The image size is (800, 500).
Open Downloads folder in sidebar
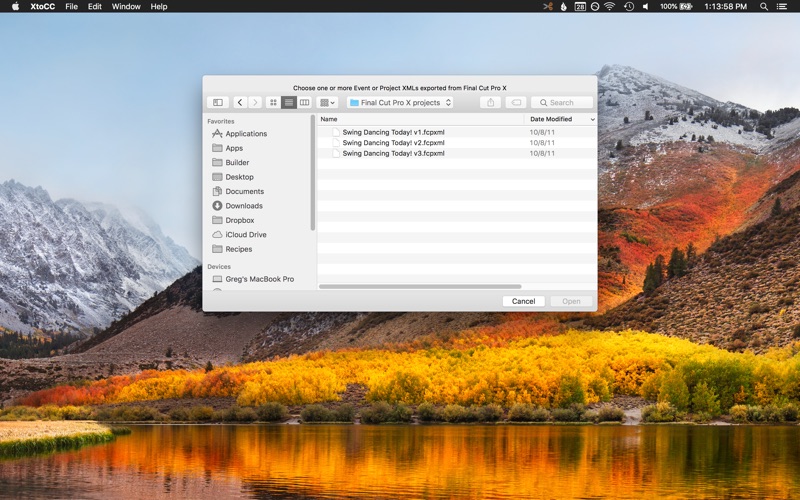click(x=244, y=206)
